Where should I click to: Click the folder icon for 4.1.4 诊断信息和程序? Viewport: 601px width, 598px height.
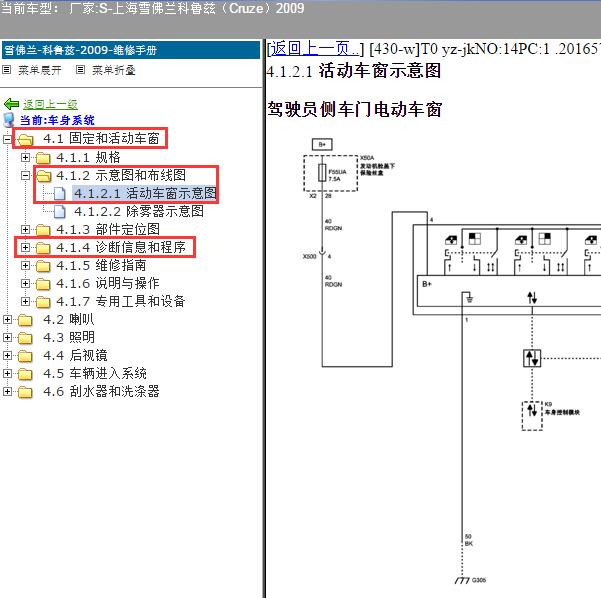point(43,248)
